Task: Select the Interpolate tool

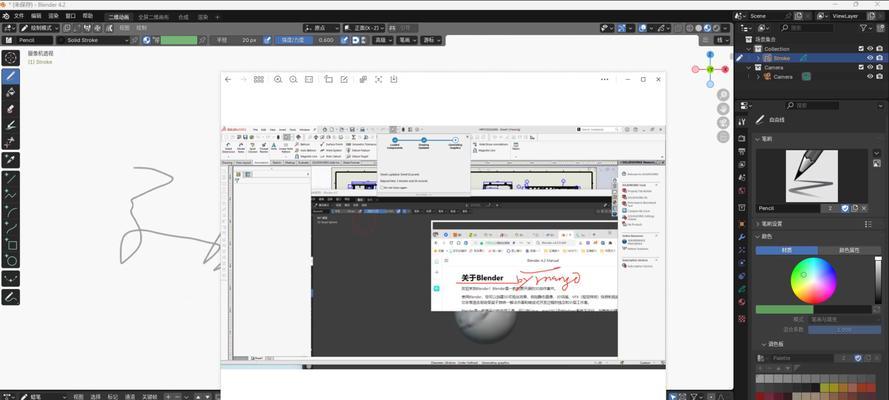Action: coord(11,279)
